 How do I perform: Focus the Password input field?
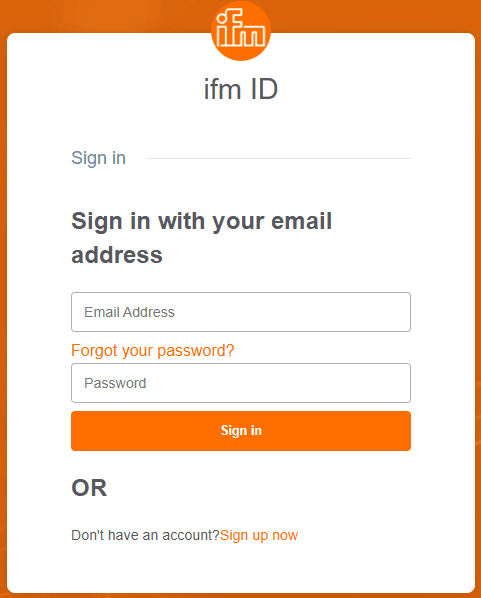point(241,383)
